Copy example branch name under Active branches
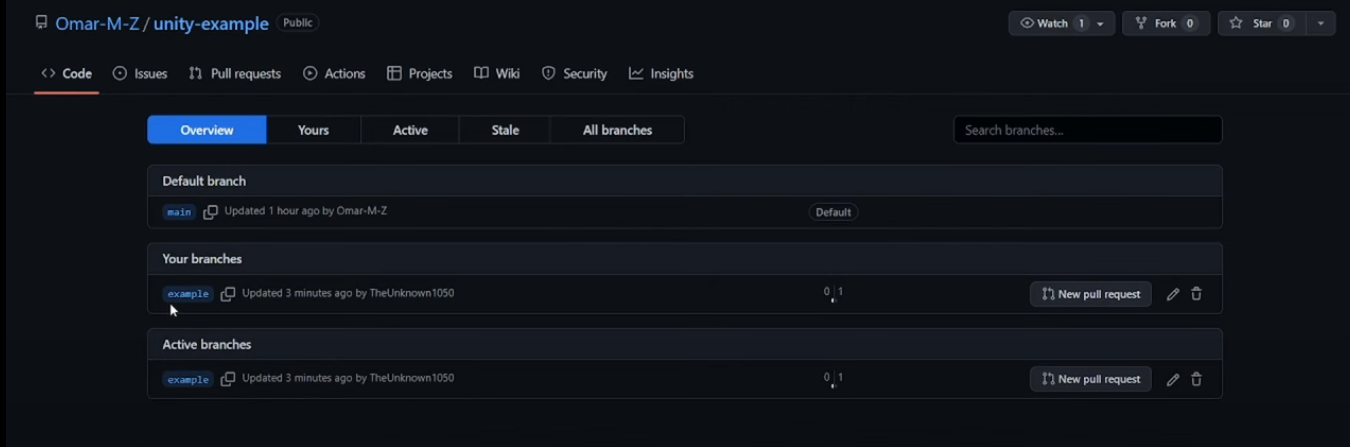1350x447 pixels. tap(228, 379)
